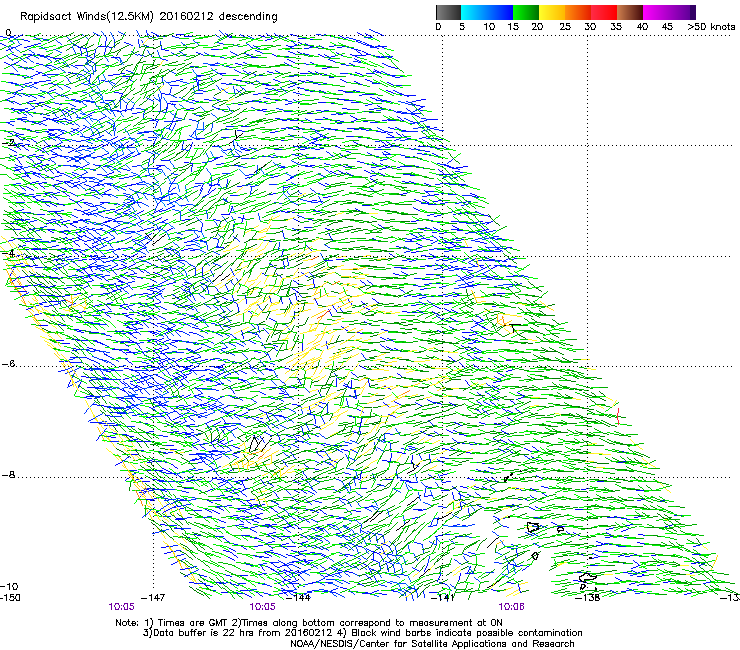Click the red 30-35 knots legend swatch

[x=604, y=12]
